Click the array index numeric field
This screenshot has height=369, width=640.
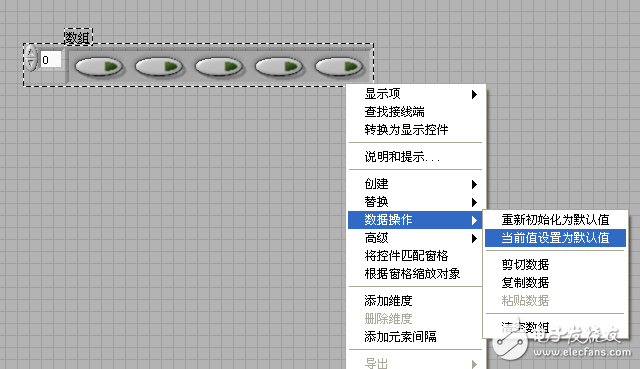[51, 60]
